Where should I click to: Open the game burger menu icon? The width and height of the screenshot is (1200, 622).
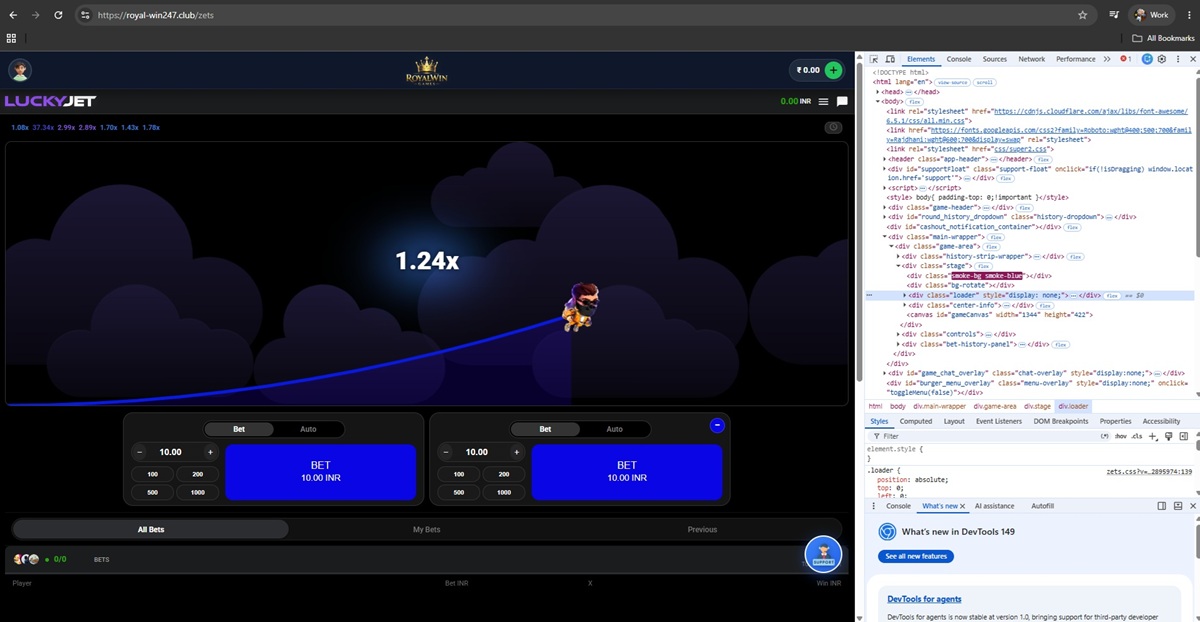tap(823, 101)
